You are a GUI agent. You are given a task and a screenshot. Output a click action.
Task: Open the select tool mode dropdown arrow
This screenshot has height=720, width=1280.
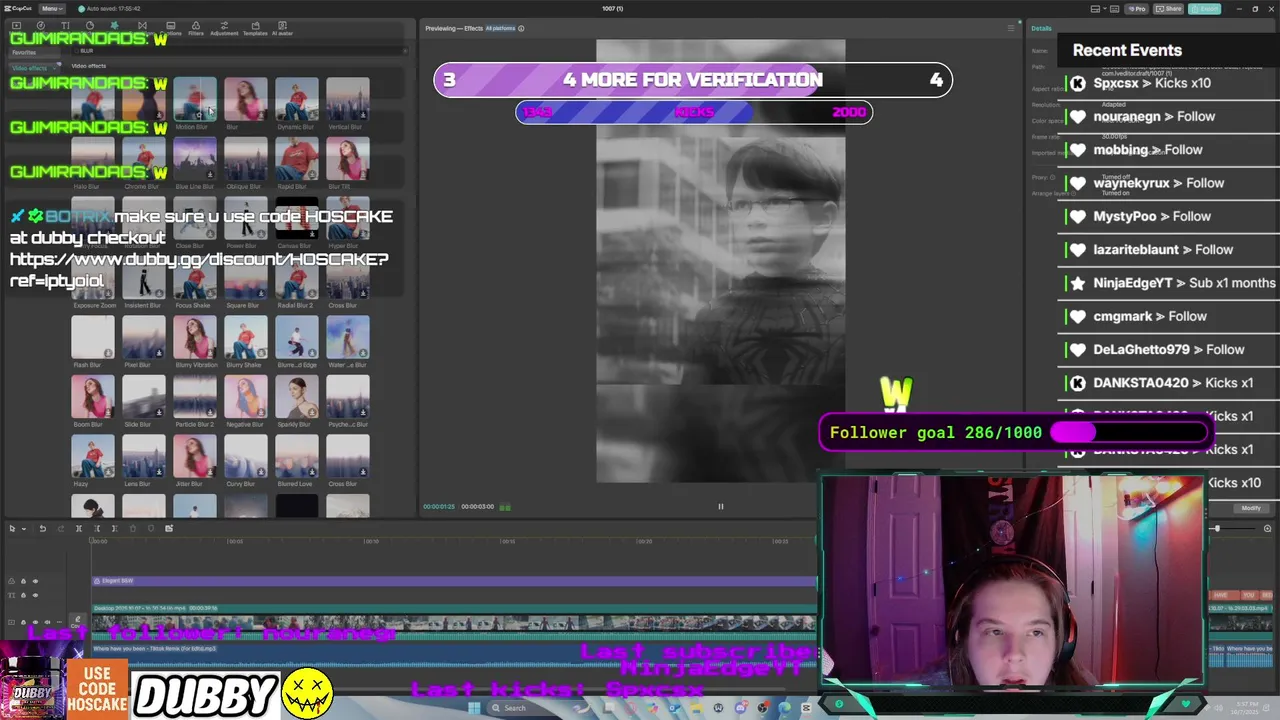tap(24, 528)
